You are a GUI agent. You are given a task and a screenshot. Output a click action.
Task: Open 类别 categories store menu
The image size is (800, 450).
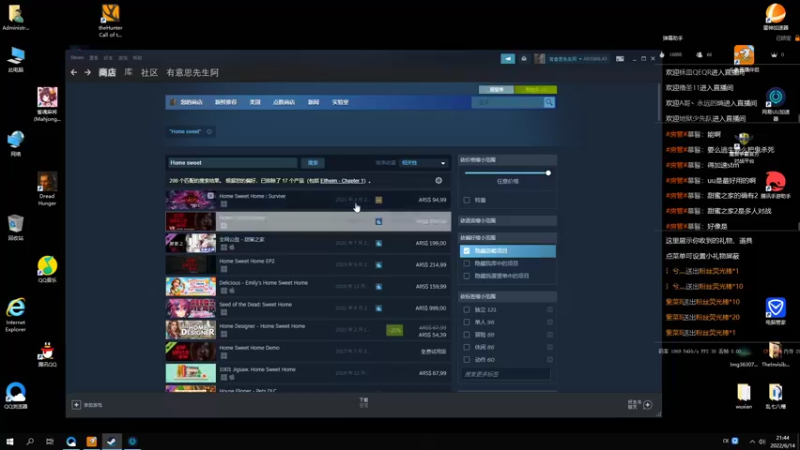(x=255, y=103)
